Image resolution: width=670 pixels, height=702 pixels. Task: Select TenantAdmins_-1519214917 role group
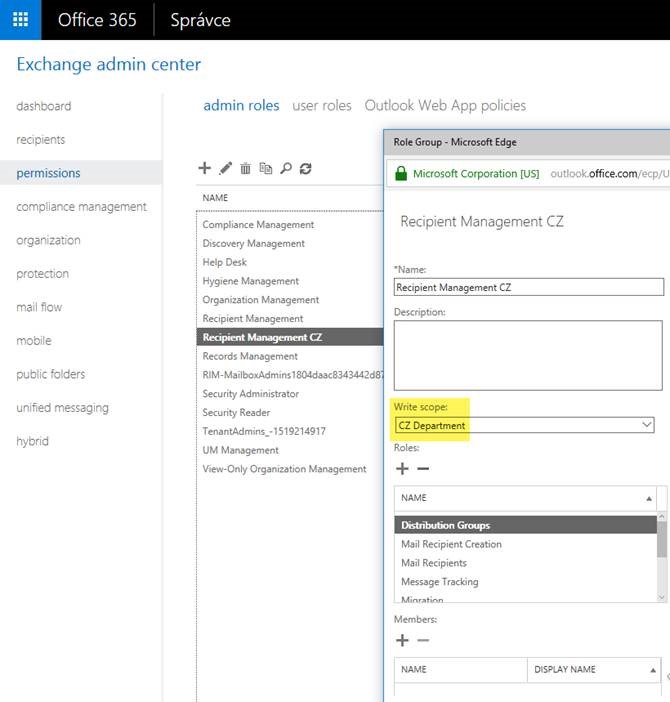(264, 432)
